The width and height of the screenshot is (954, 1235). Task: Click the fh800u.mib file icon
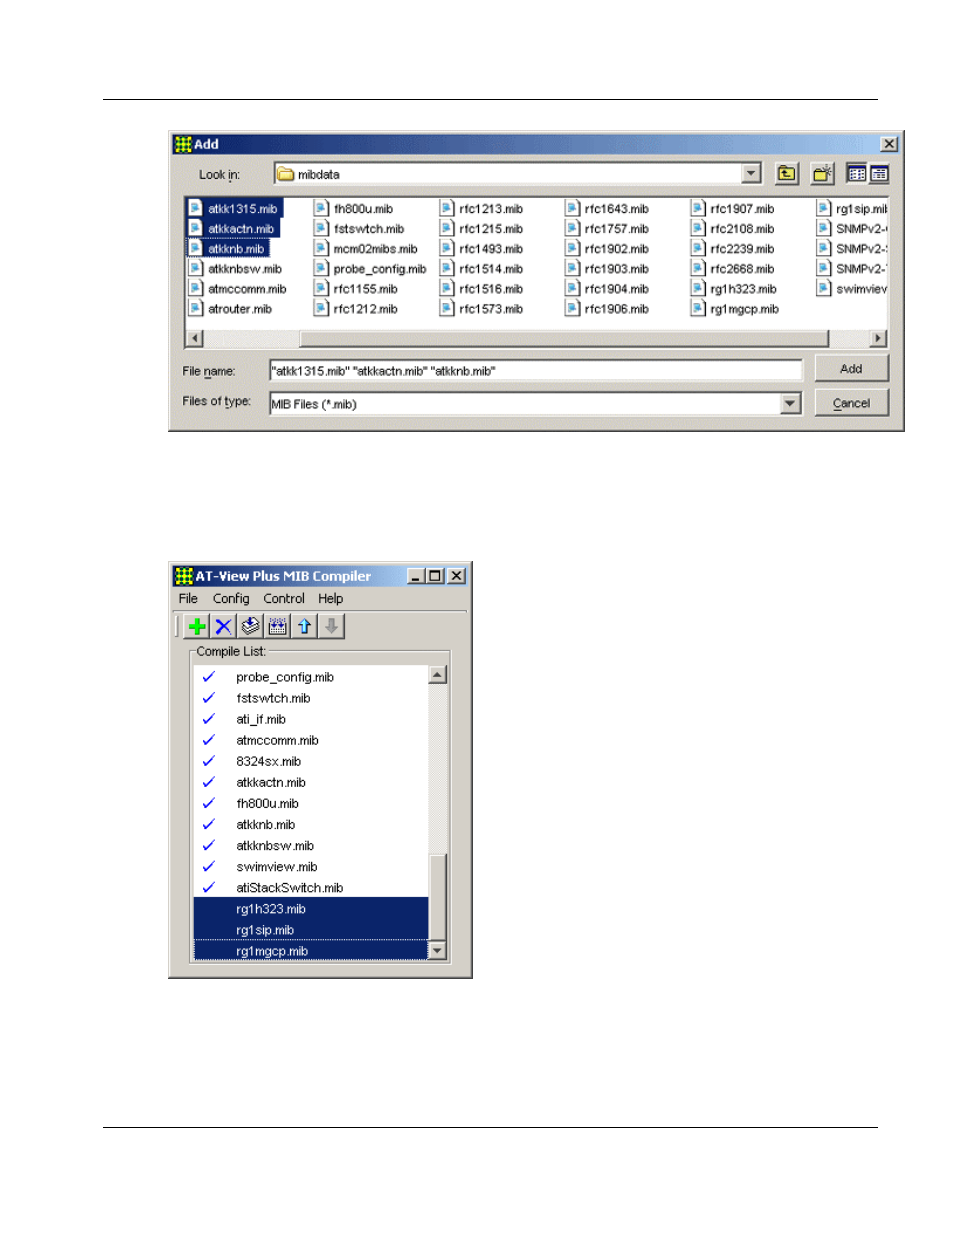[321, 208]
